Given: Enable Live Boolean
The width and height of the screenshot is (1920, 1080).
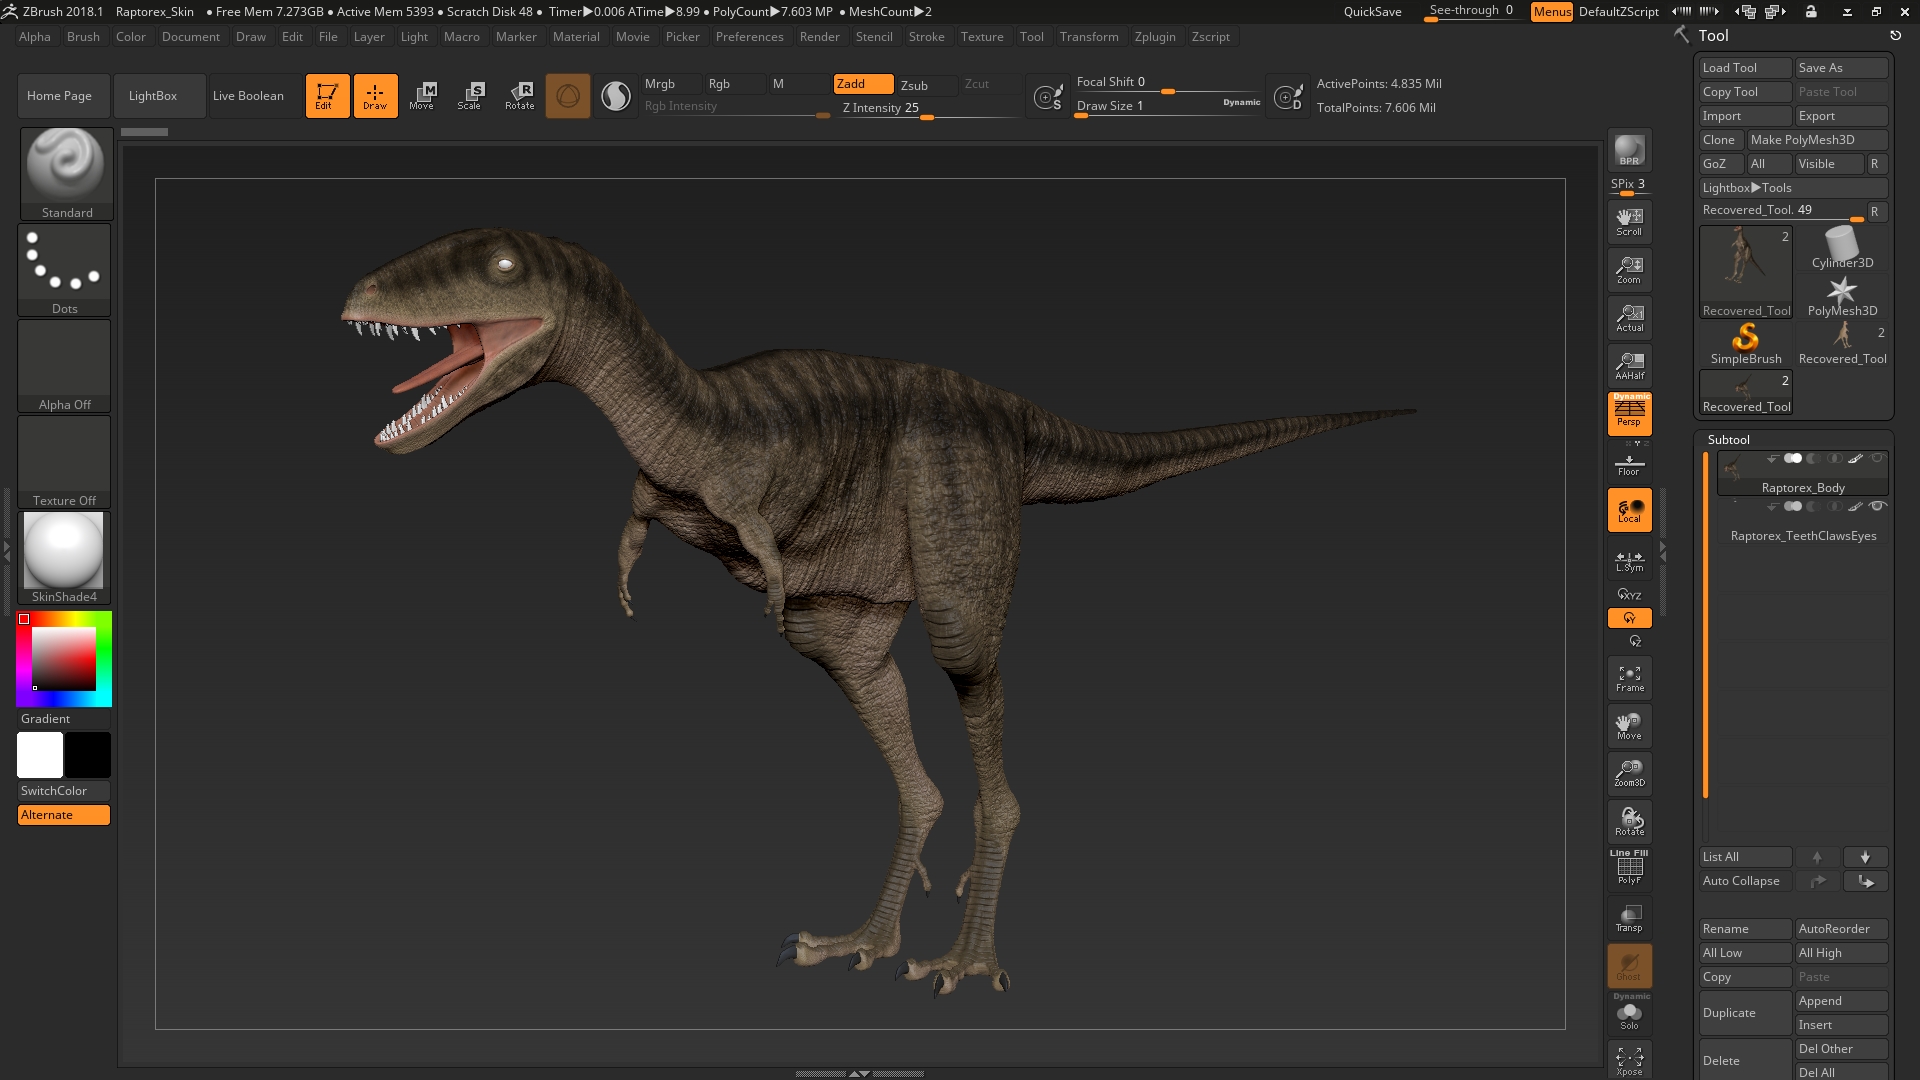Looking at the screenshot, I should 256,96.
